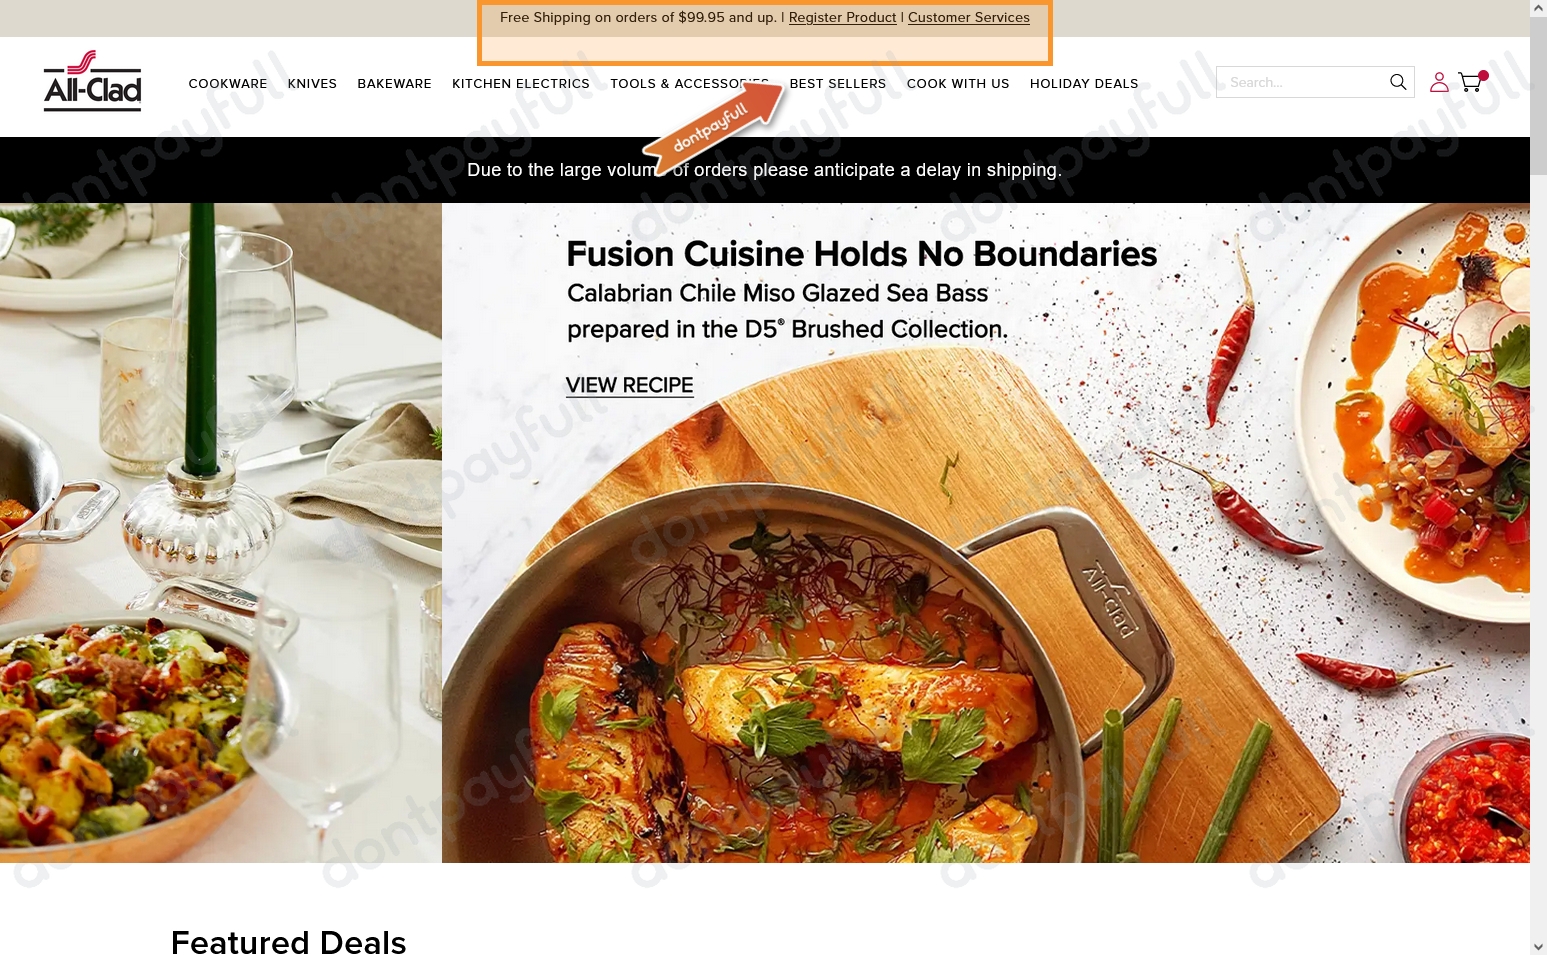Open the Knives menu
Viewport: 1547px width, 955px height.
tap(312, 84)
